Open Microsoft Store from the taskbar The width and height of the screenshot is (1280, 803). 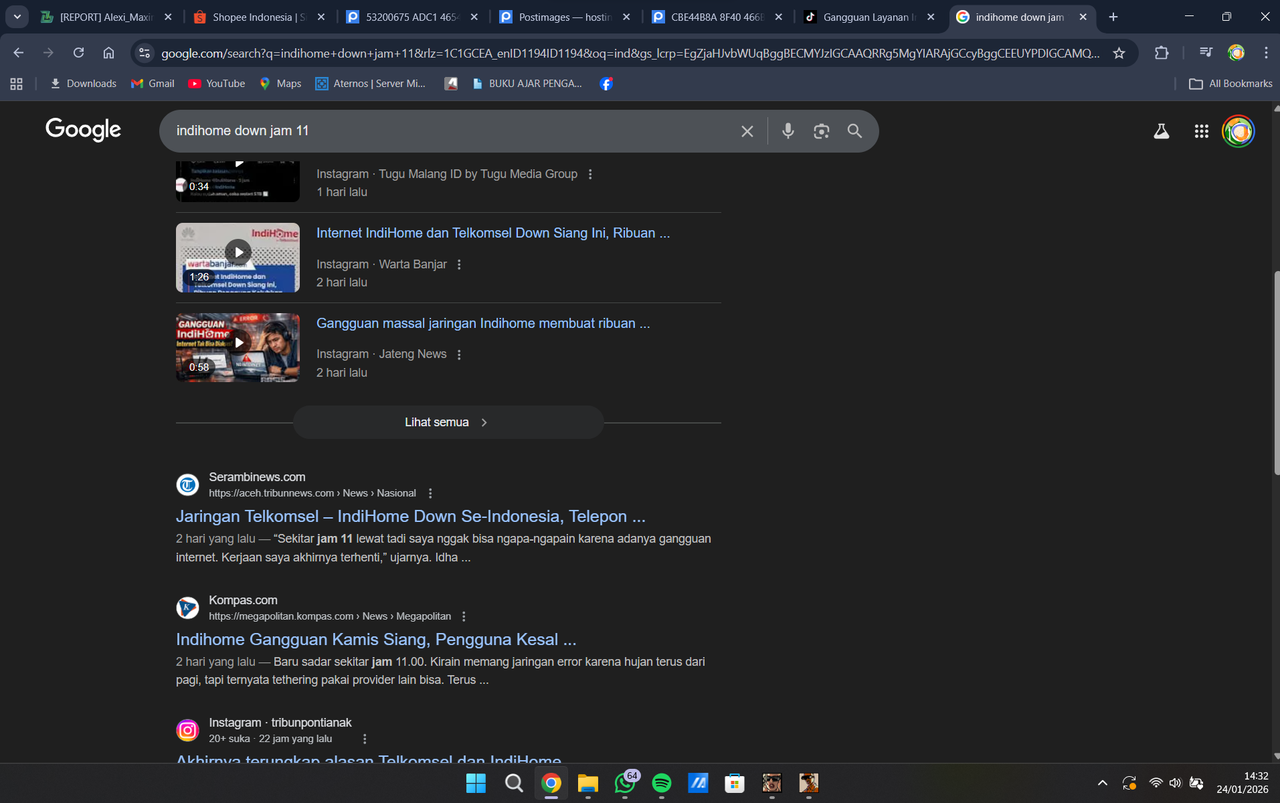pyautogui.click(x=735, y=783)
